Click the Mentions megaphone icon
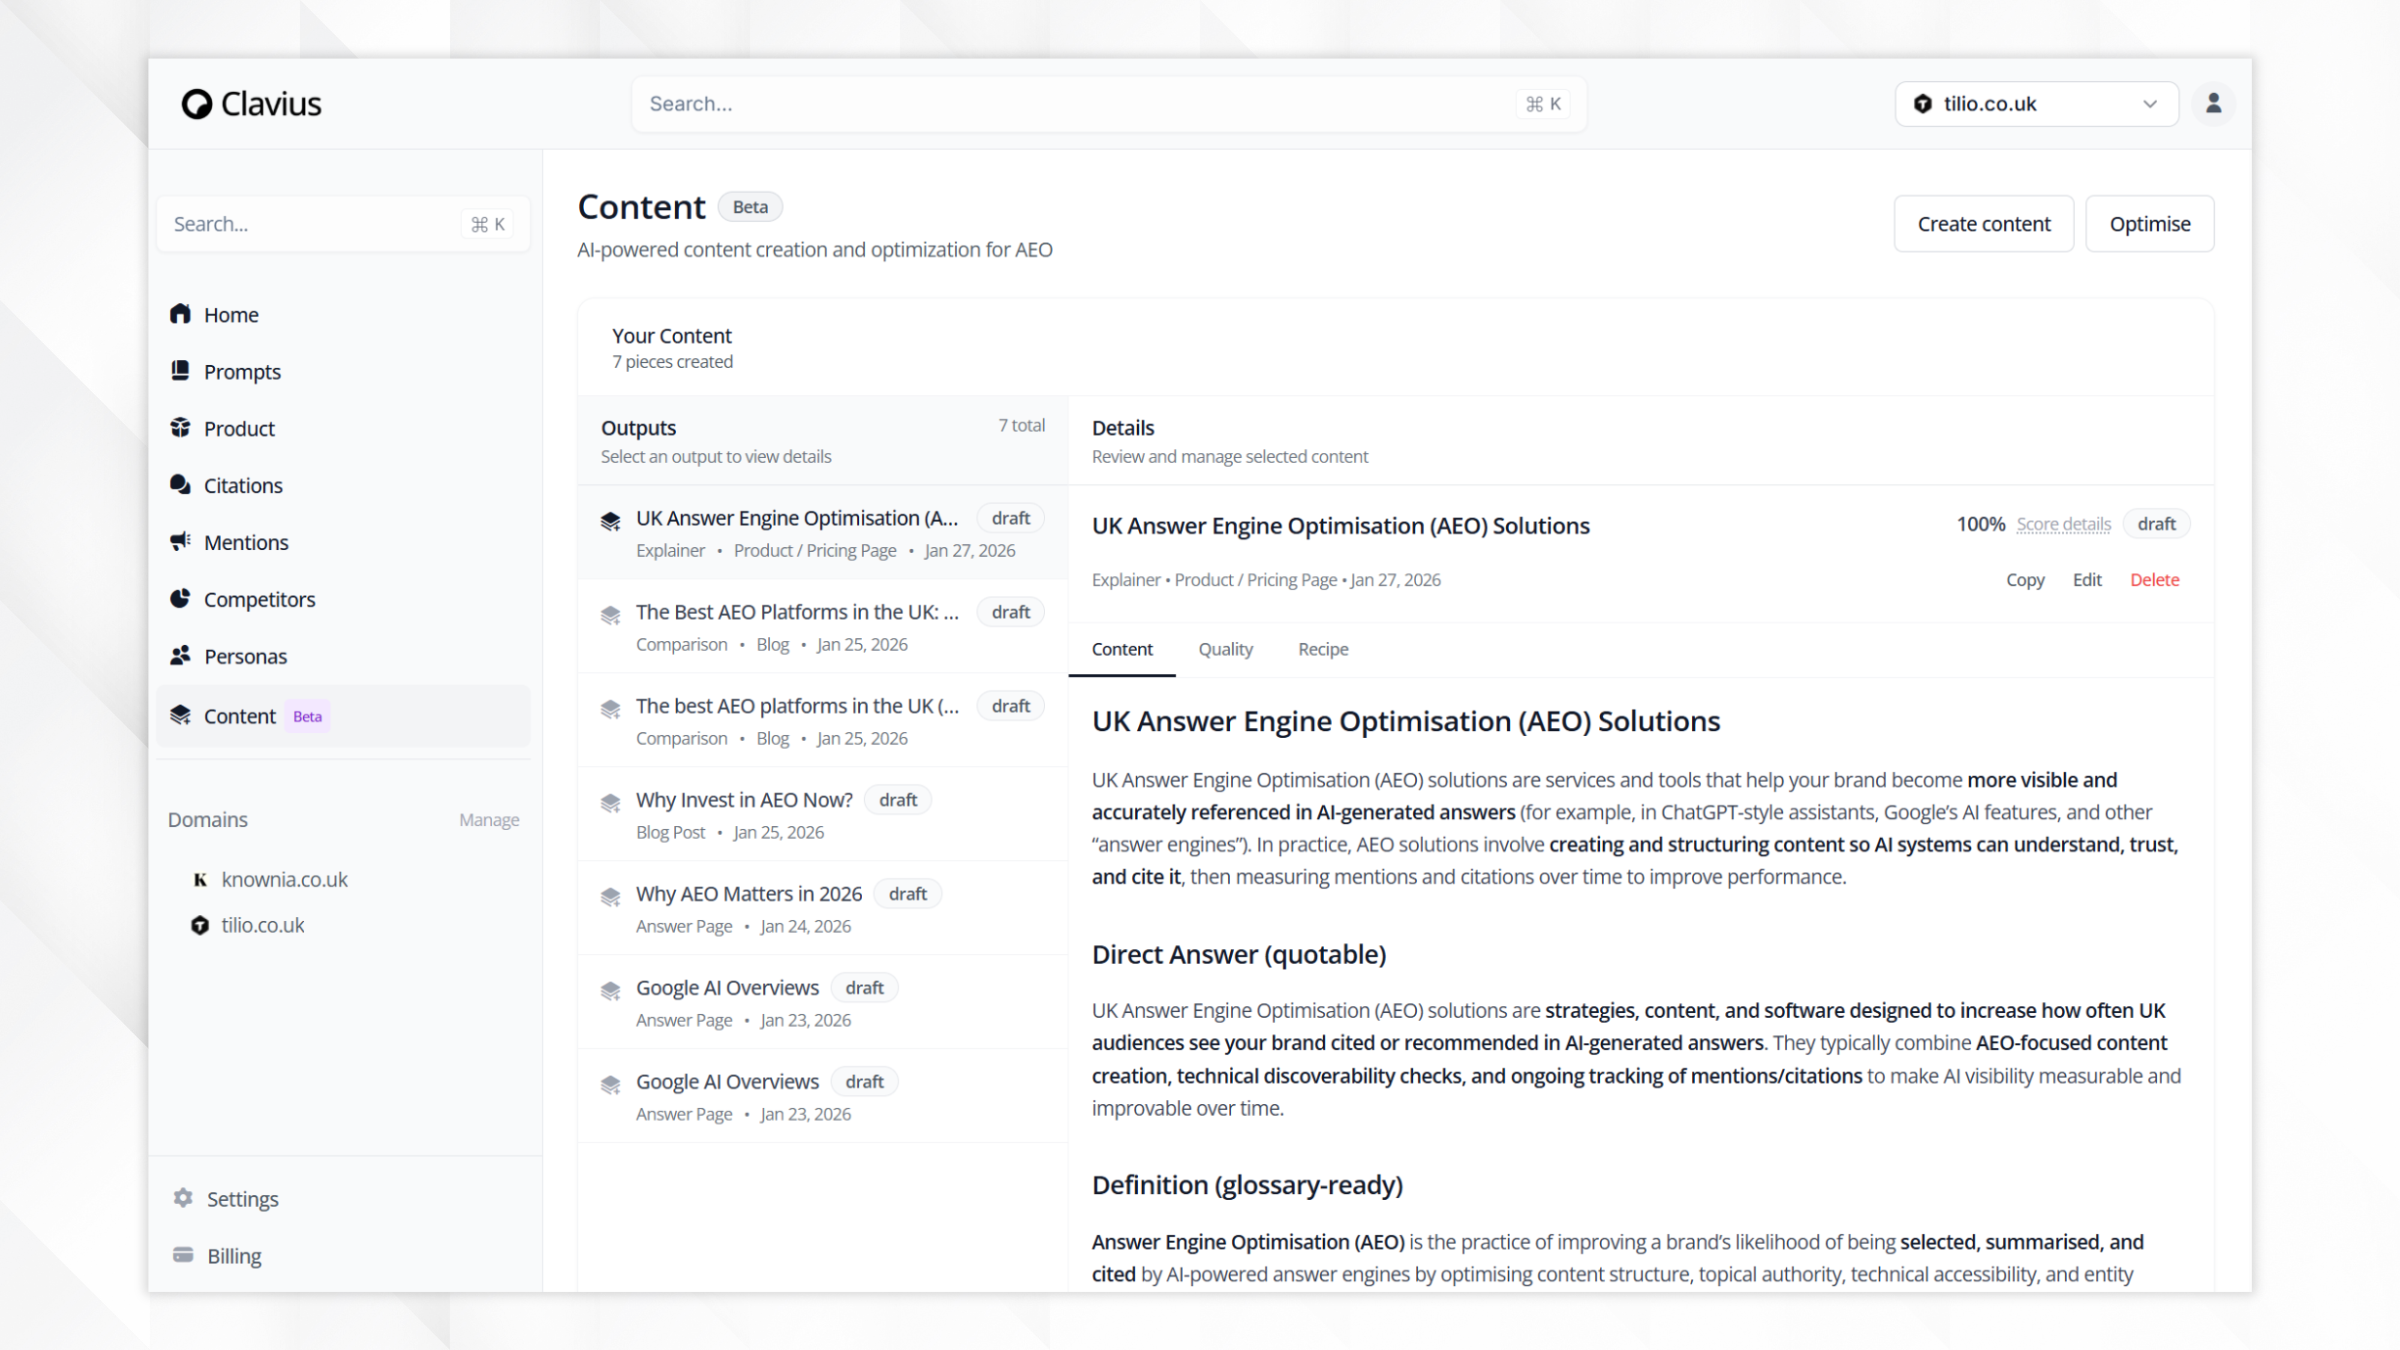Viewport: 2400px width, 1350px height. (180, 542)
